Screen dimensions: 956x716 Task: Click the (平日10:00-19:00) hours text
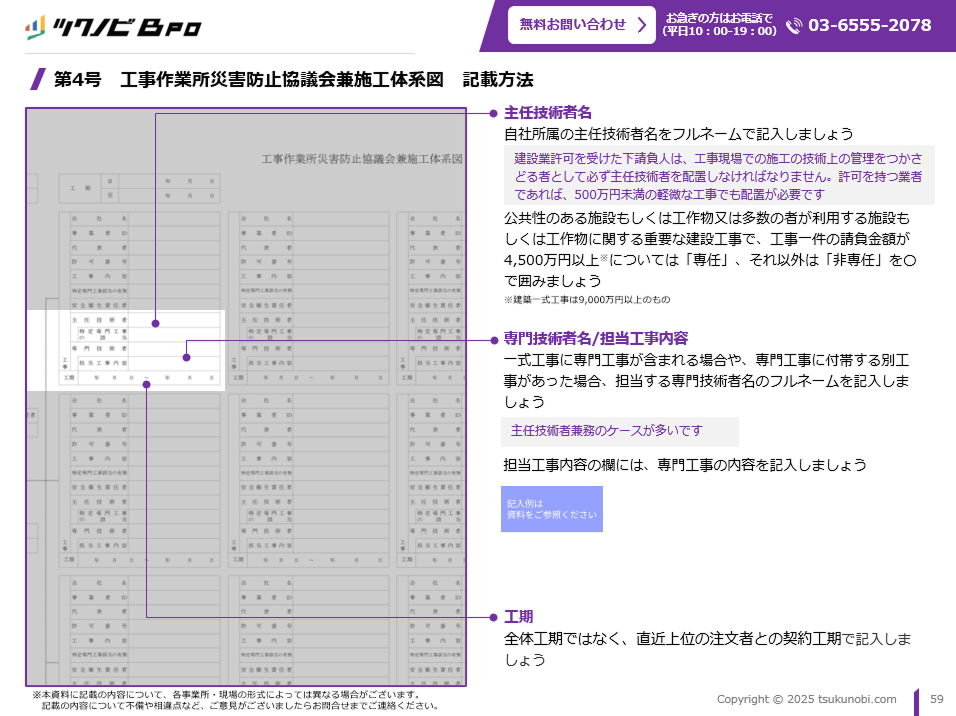click(719, 32)
